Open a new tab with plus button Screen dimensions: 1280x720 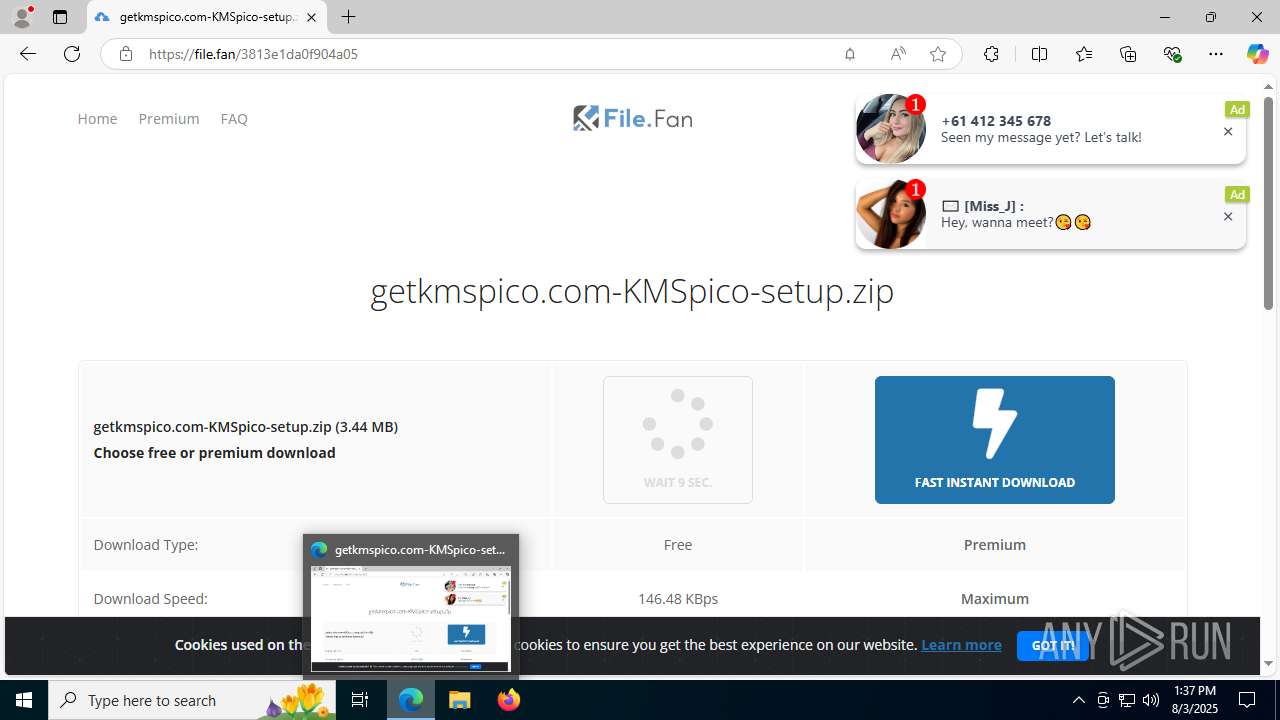348,17
